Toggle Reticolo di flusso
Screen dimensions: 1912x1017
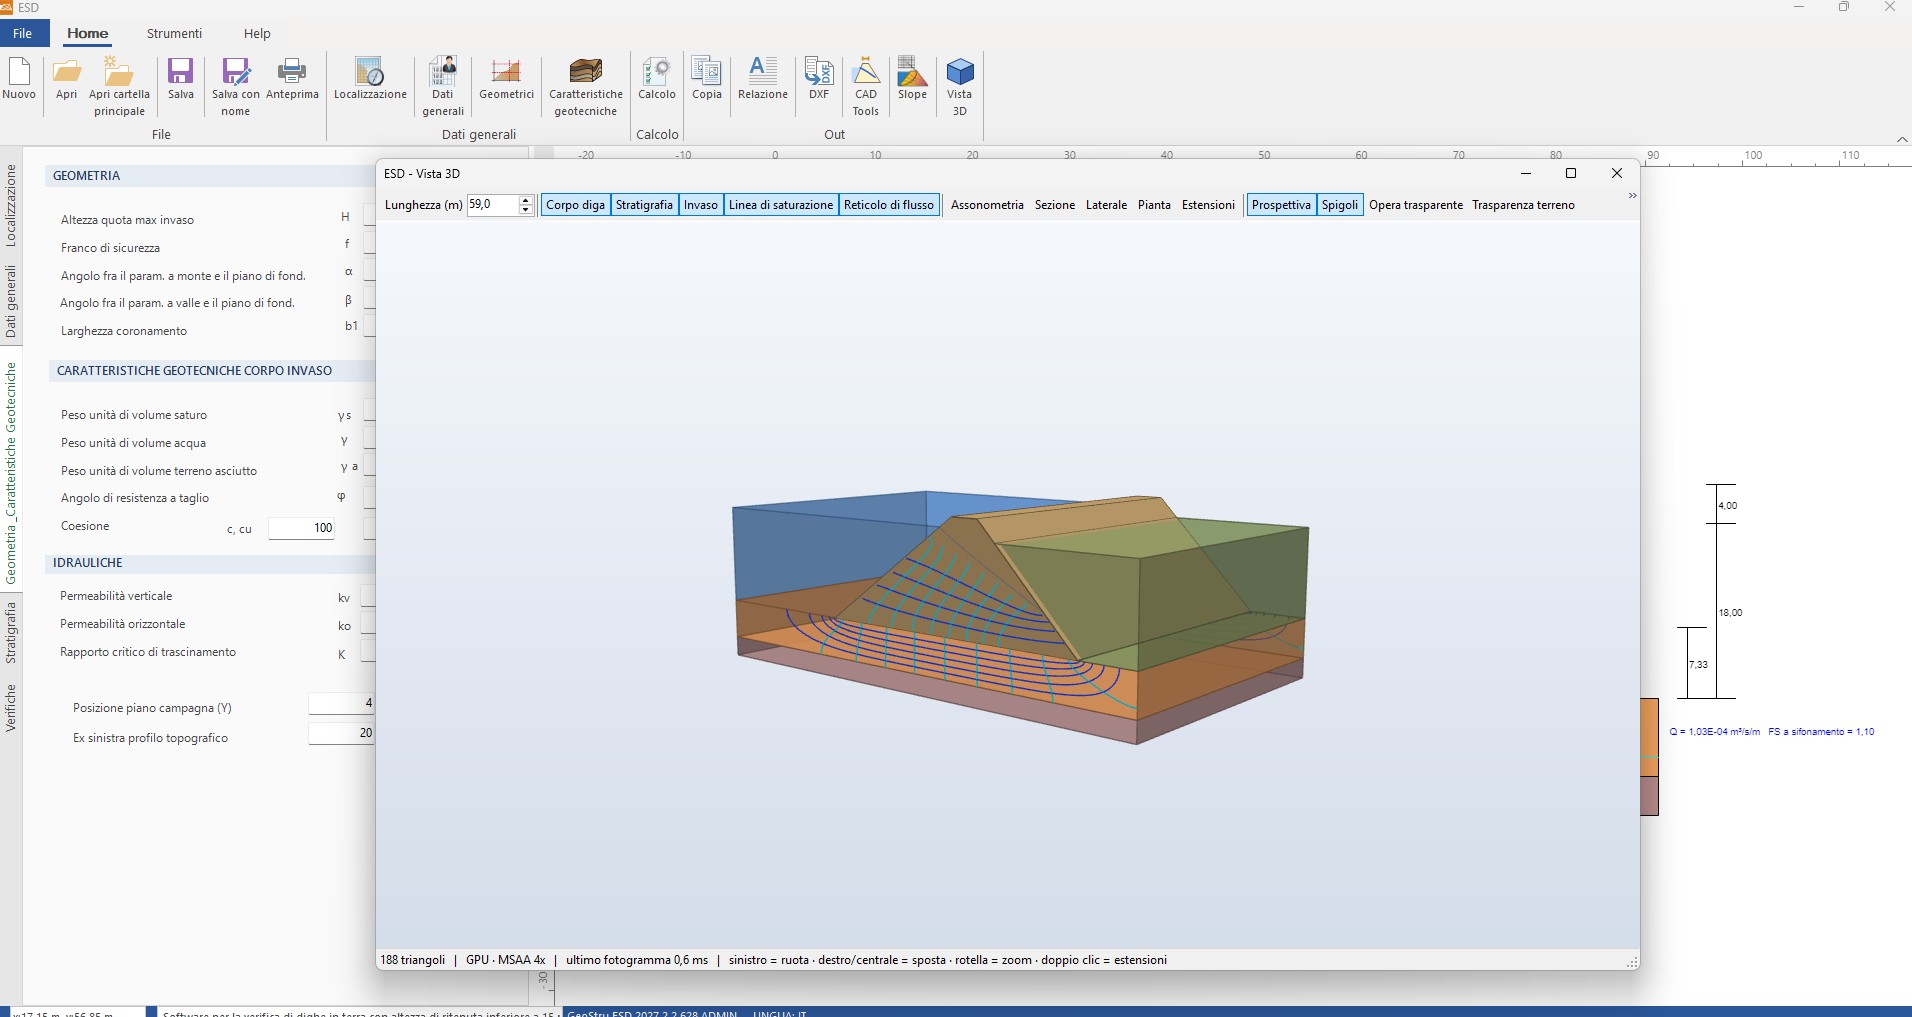(x=889, y=205)
